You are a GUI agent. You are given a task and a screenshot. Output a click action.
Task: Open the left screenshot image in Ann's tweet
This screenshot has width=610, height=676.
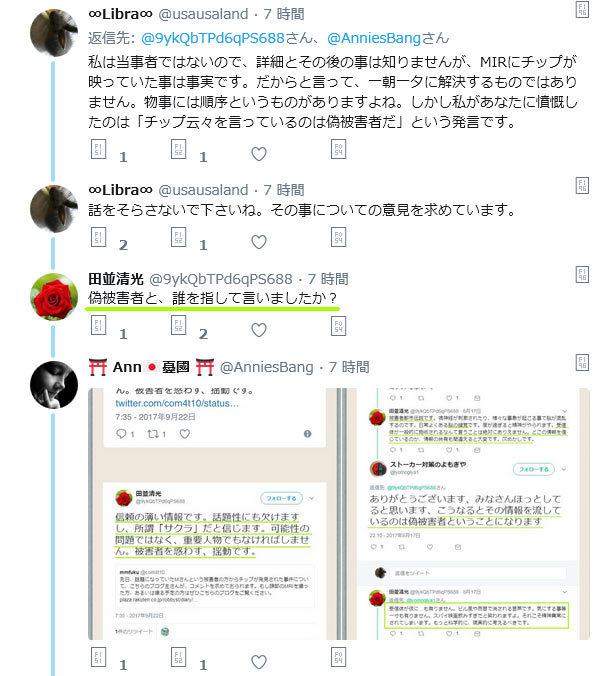tap(215, 513)
